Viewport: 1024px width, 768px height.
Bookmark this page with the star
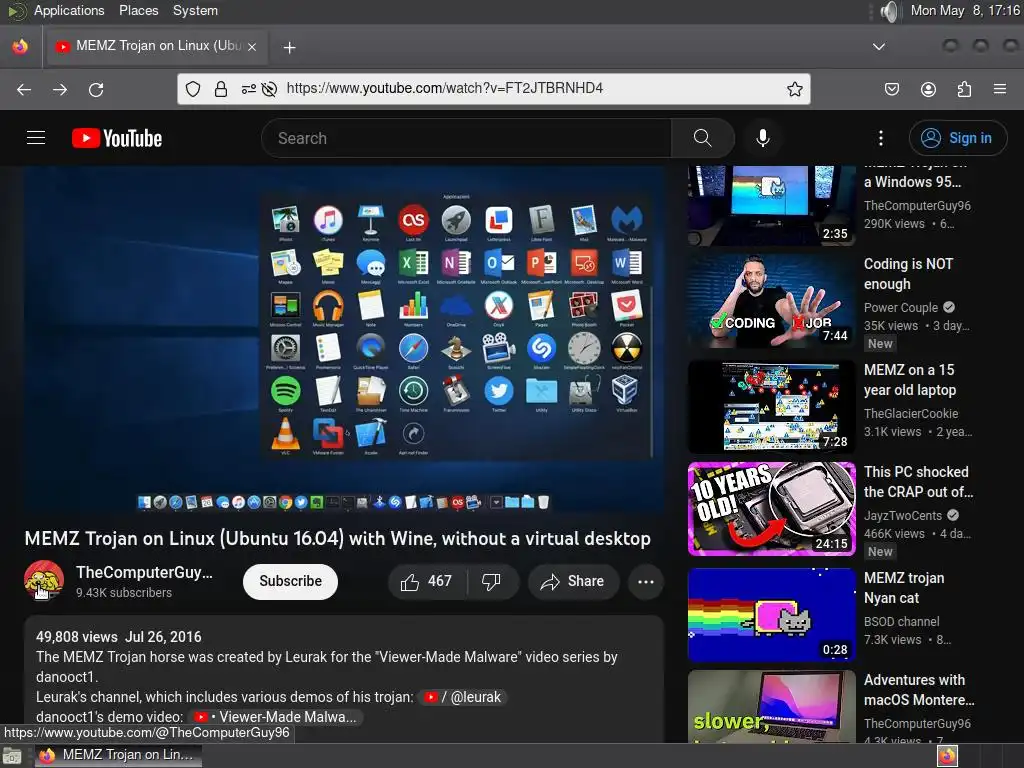(x=794, y=89)
